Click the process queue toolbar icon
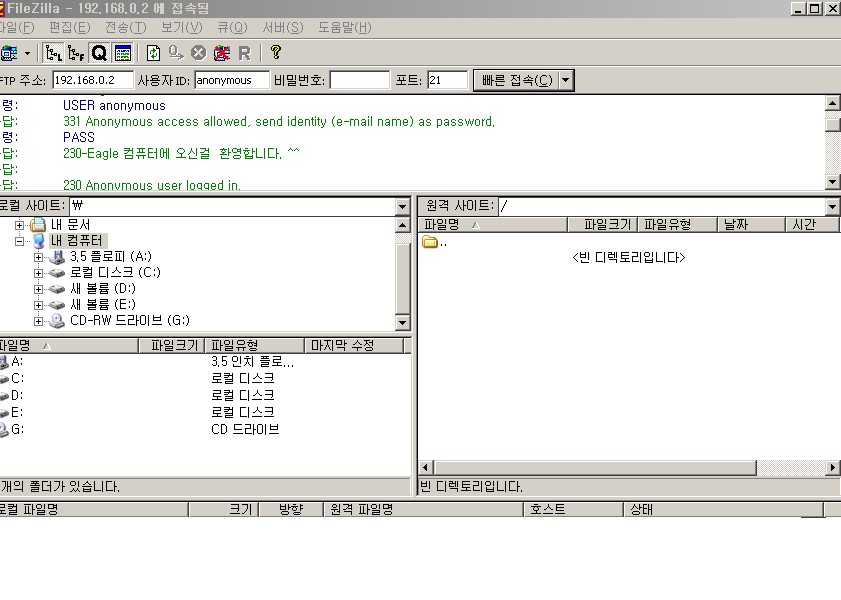 coord(175,53)
